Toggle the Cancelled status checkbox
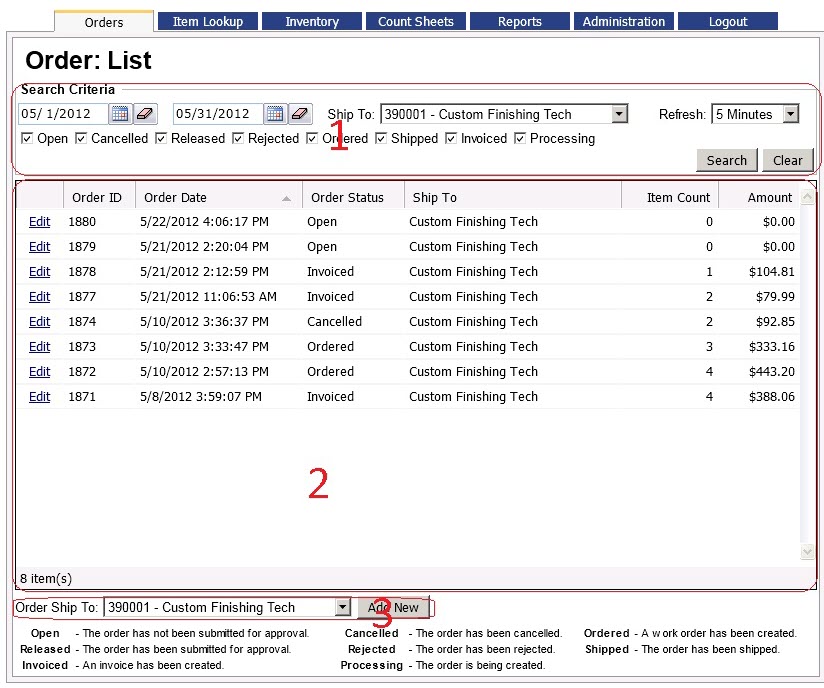The image size is (824, 688). pos(81,139)
